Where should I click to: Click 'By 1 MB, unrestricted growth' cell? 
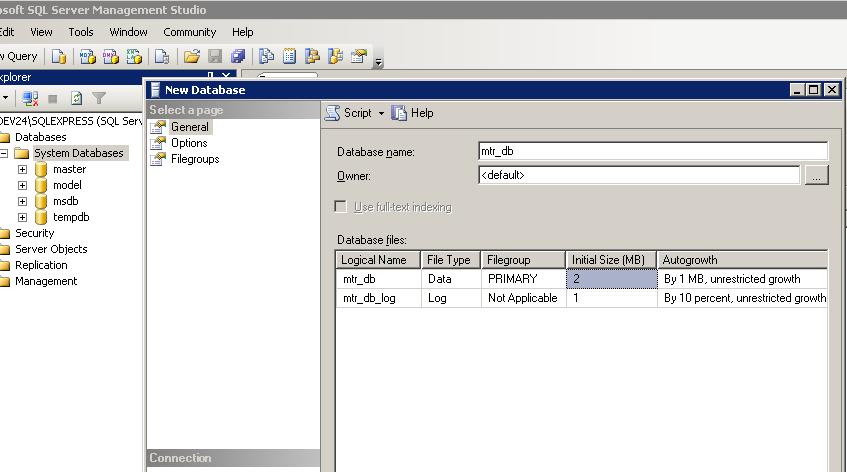(742, 279)
